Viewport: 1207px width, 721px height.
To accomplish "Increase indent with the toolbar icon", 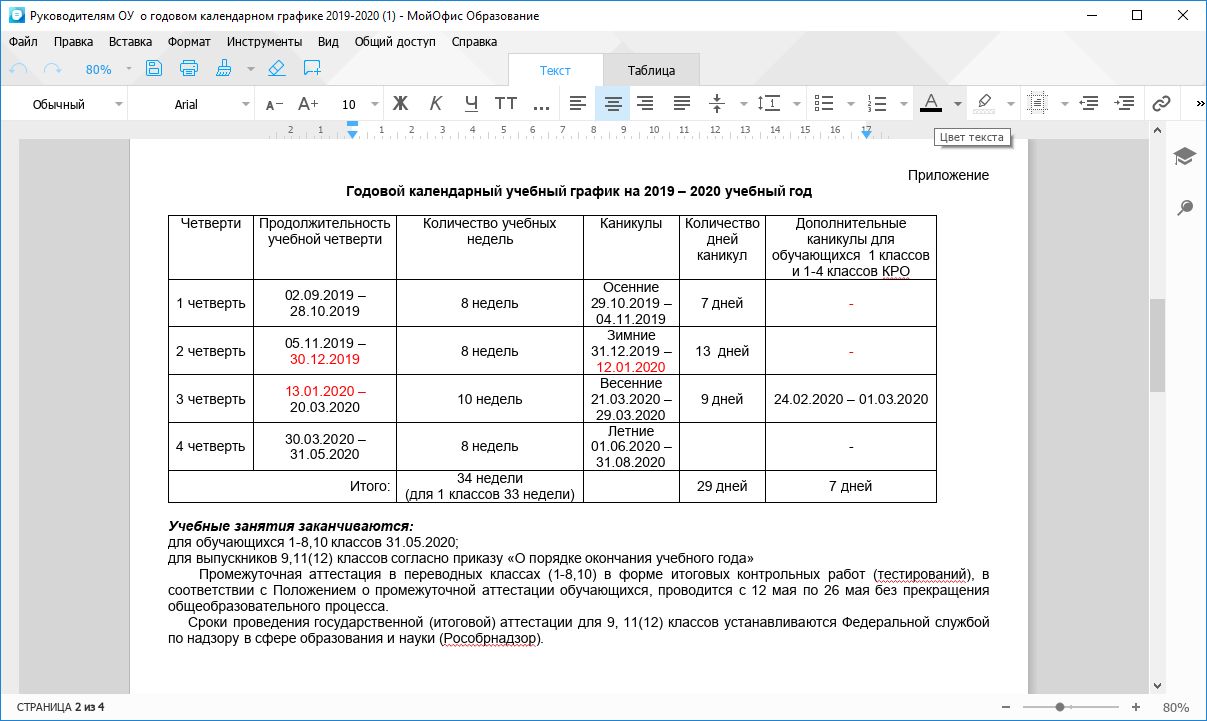I will pos(1125,103).
